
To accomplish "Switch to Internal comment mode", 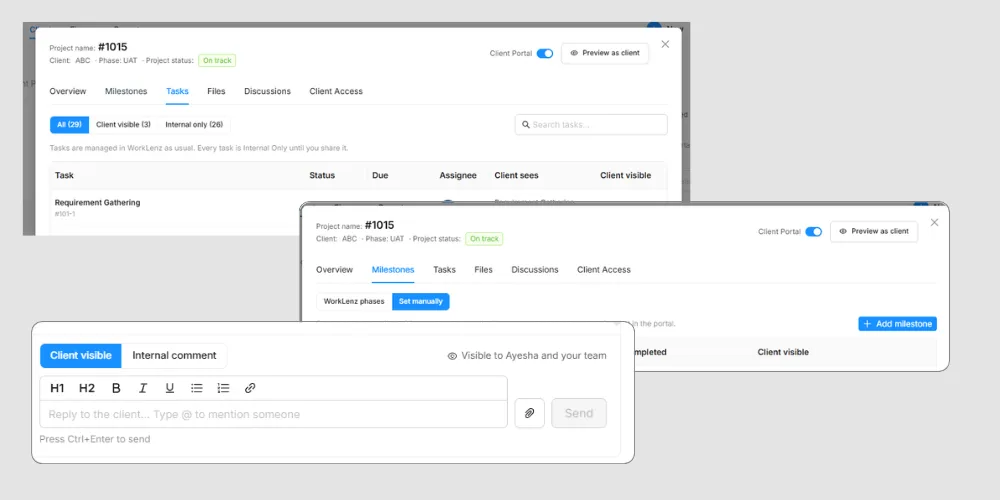I will pyautogui.click(x=174, y=355).
